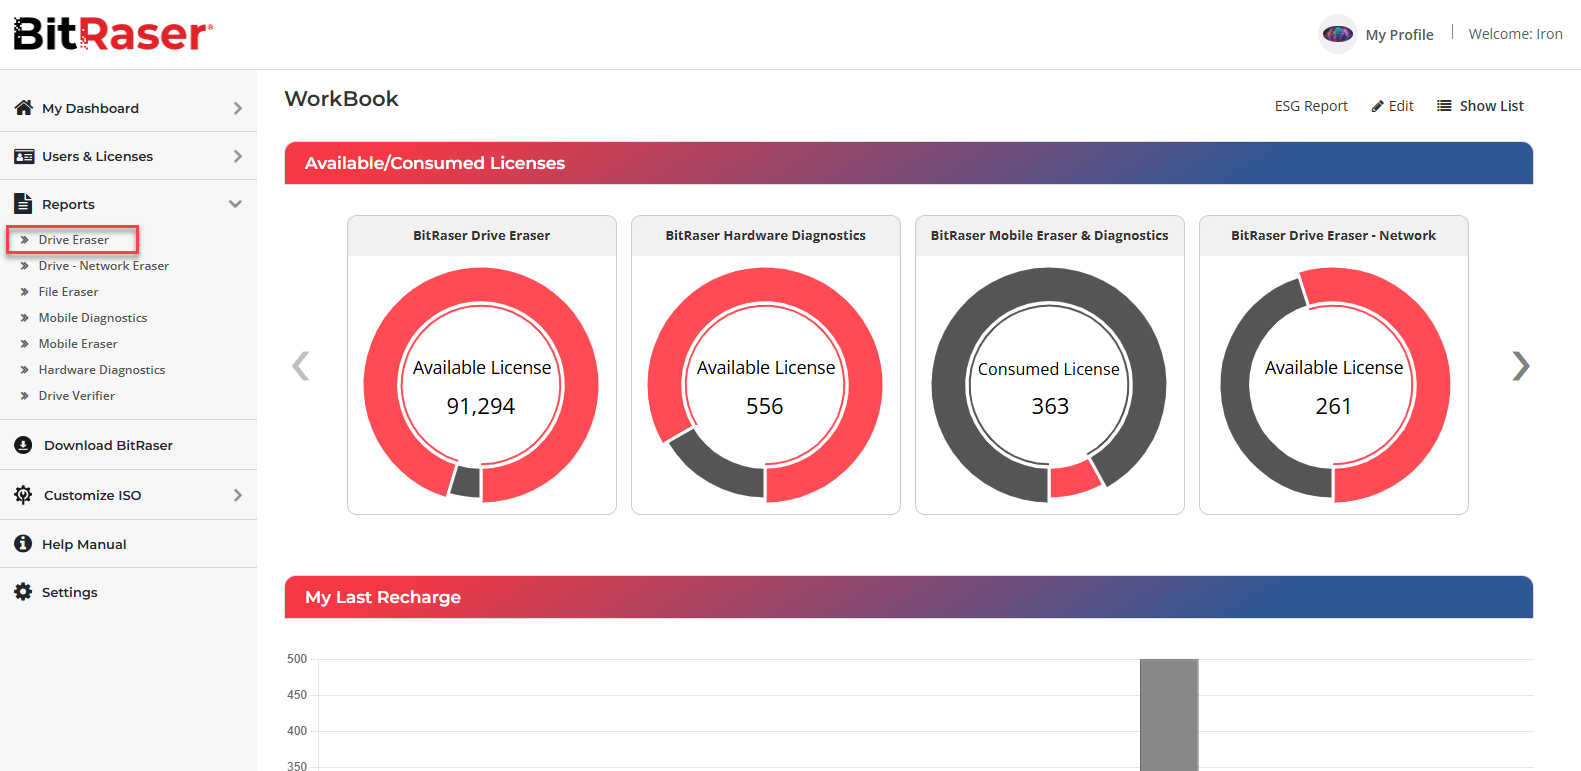Click the Download BitRaser arrow icon
This screenshot has width=1581, height=771.
(23, 445)
